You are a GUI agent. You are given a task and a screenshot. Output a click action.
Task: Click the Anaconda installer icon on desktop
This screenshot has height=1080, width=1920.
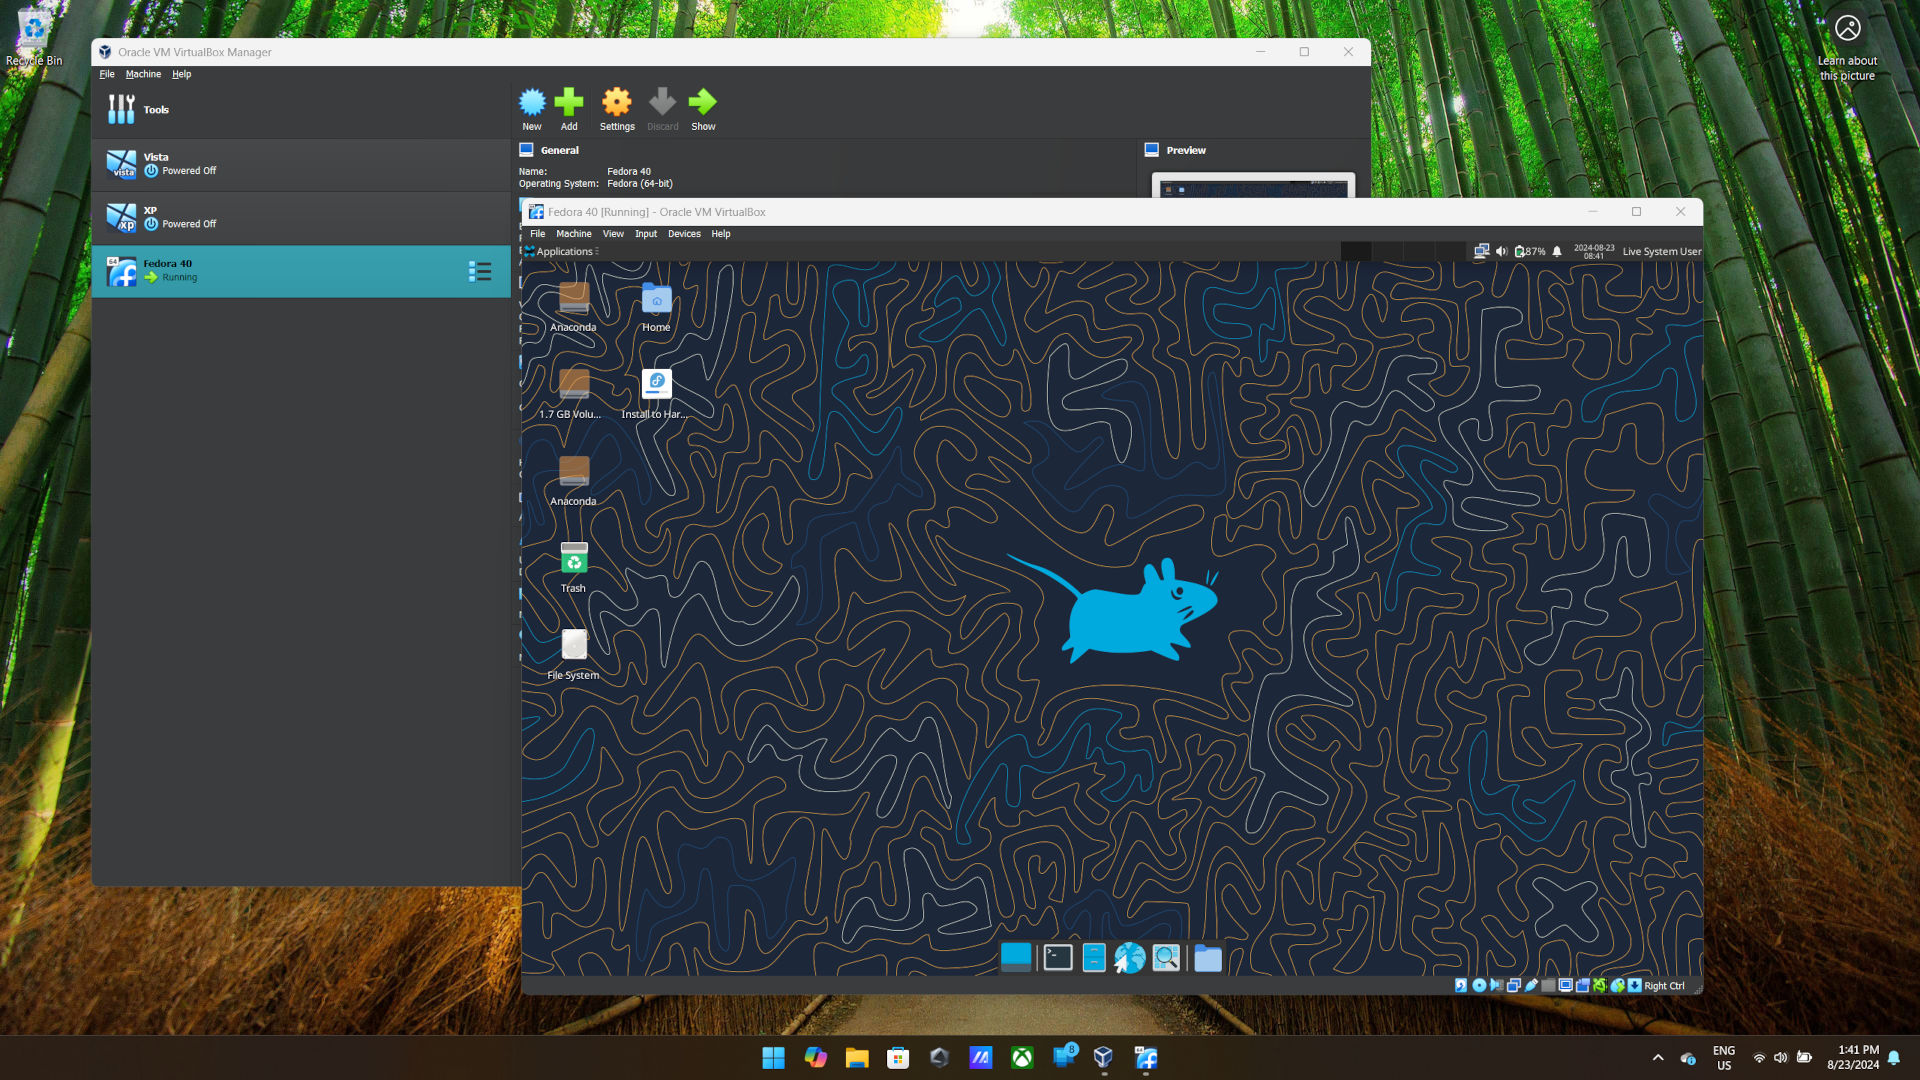655,384
